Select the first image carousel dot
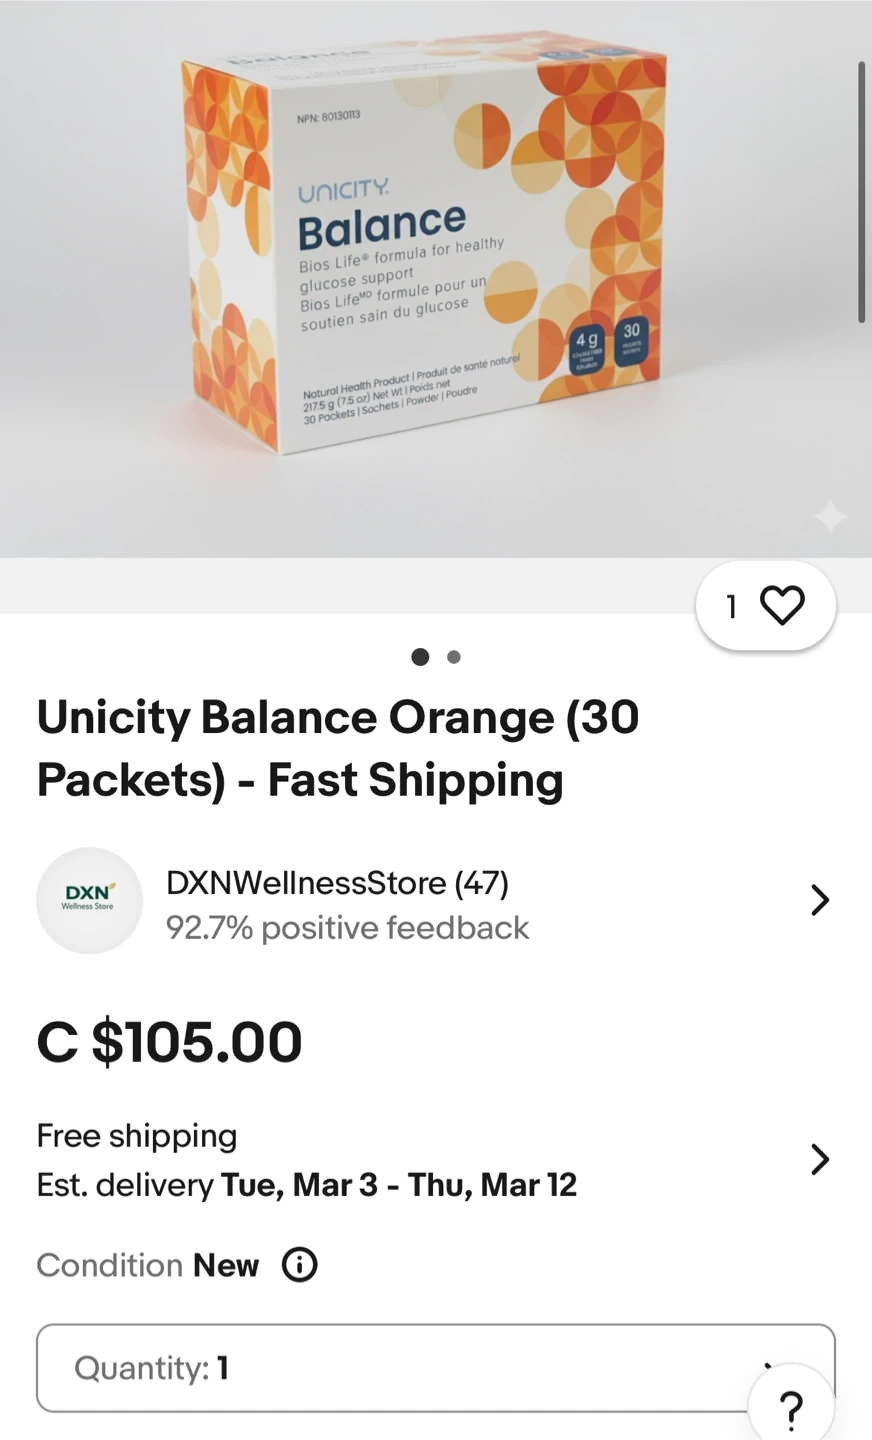Image resolution: width=872 pixels, height=1440 pixels. [x=420, y=657]
